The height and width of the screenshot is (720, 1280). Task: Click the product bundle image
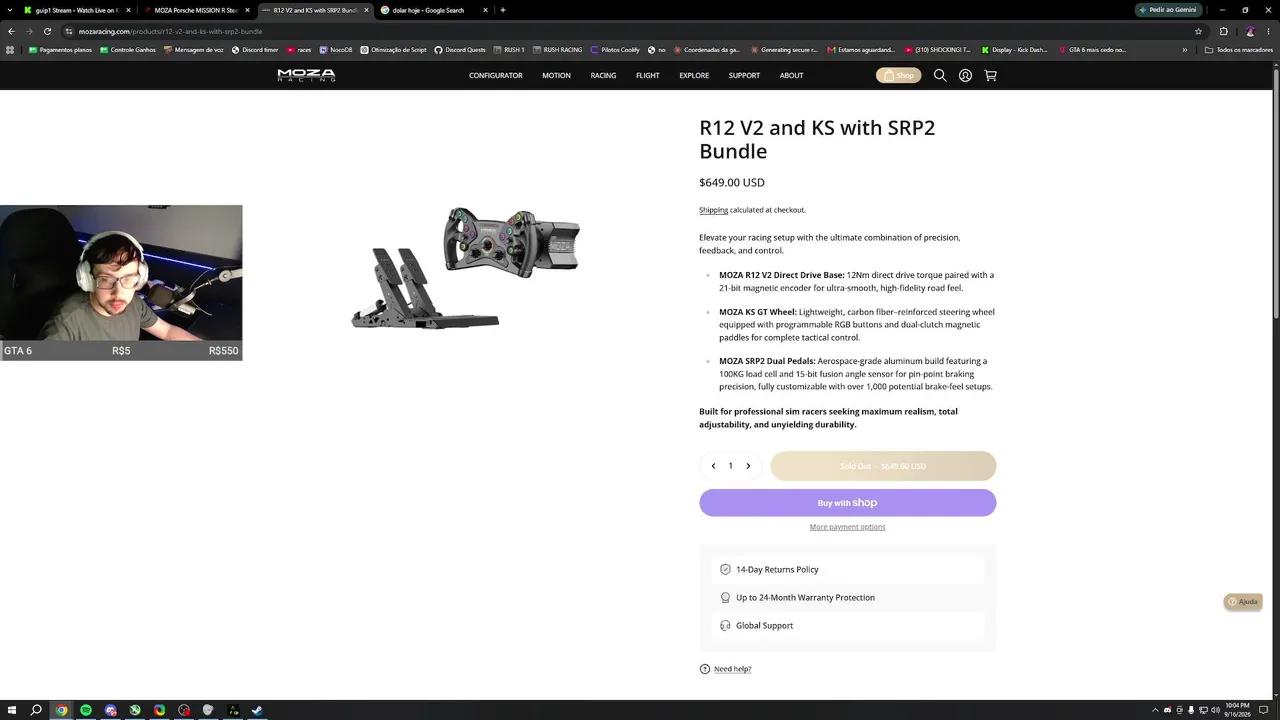click(x=465, y=268)
